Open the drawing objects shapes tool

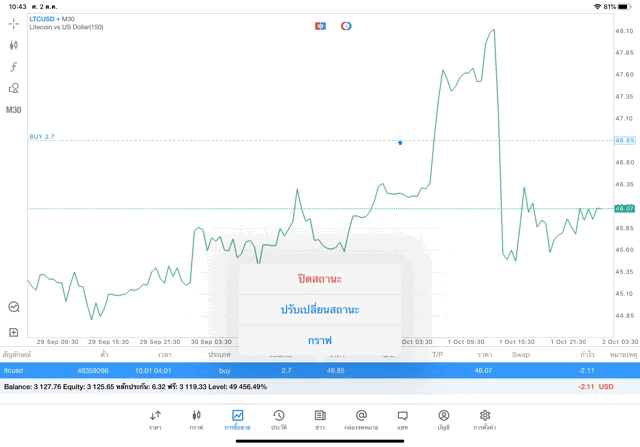(x=14, y=88)
